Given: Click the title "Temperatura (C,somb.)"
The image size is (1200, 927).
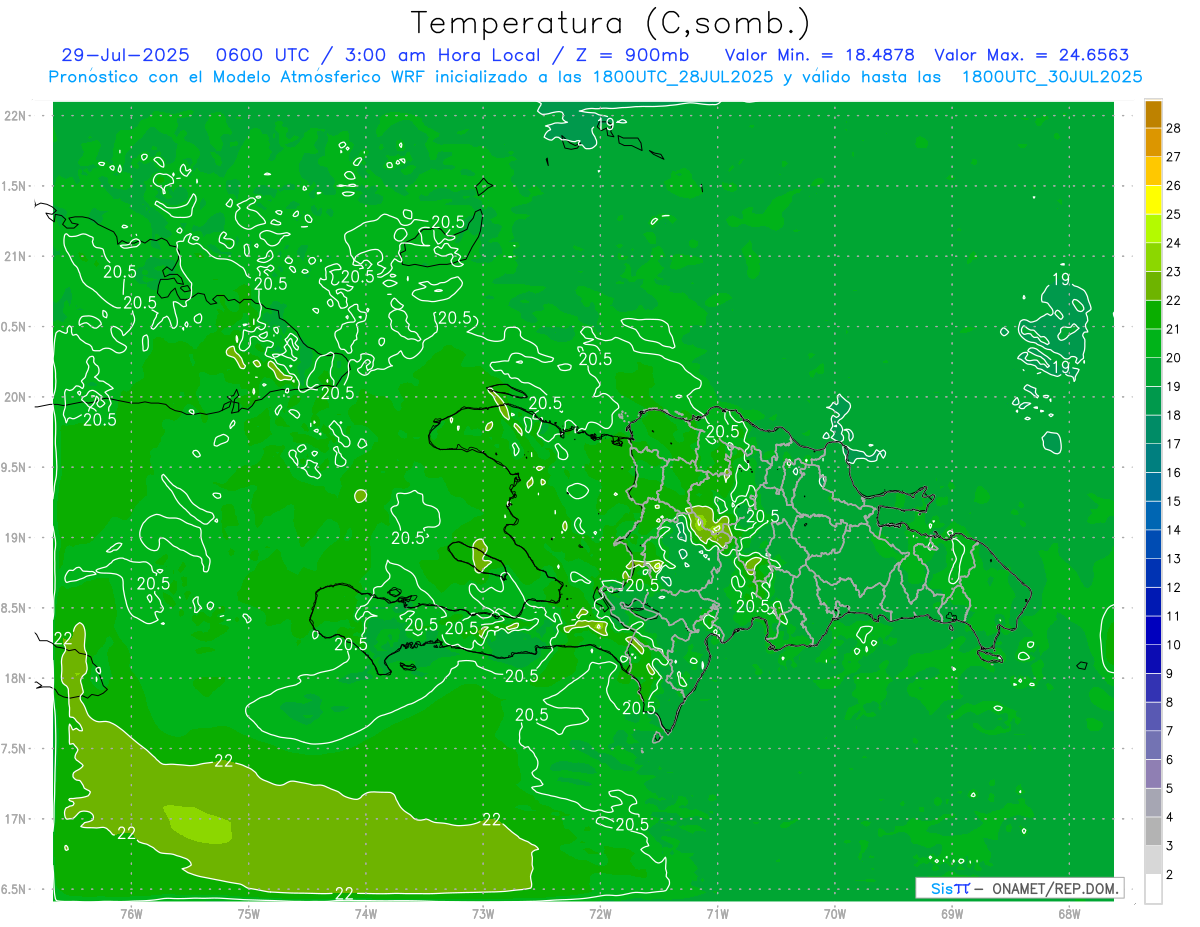Looking at the screenshot, I should pyautogui.click(x=611, y=23).
